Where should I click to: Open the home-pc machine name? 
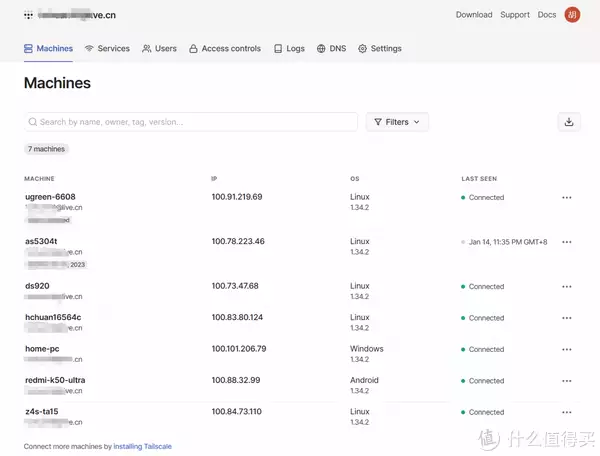[x=42, y=349]
